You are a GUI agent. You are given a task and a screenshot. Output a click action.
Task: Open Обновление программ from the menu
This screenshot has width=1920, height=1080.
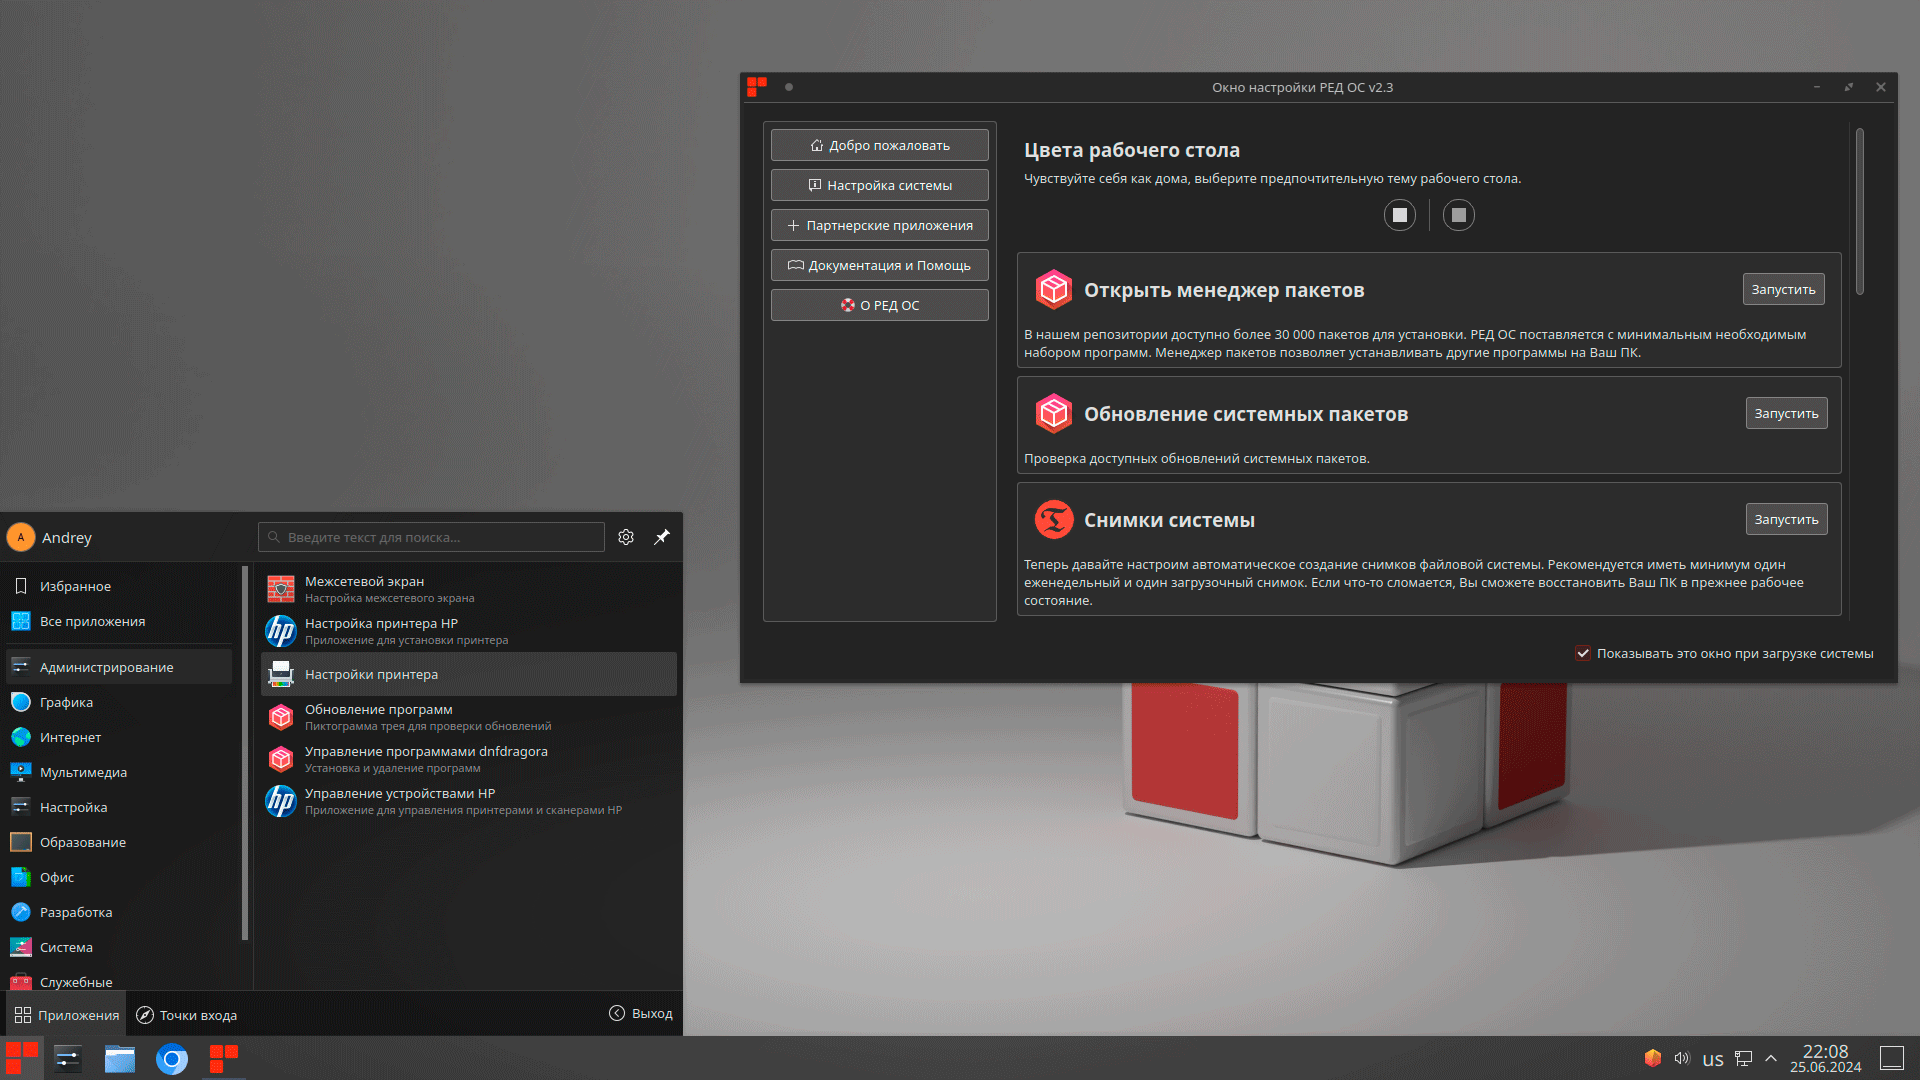coord(378,716)
